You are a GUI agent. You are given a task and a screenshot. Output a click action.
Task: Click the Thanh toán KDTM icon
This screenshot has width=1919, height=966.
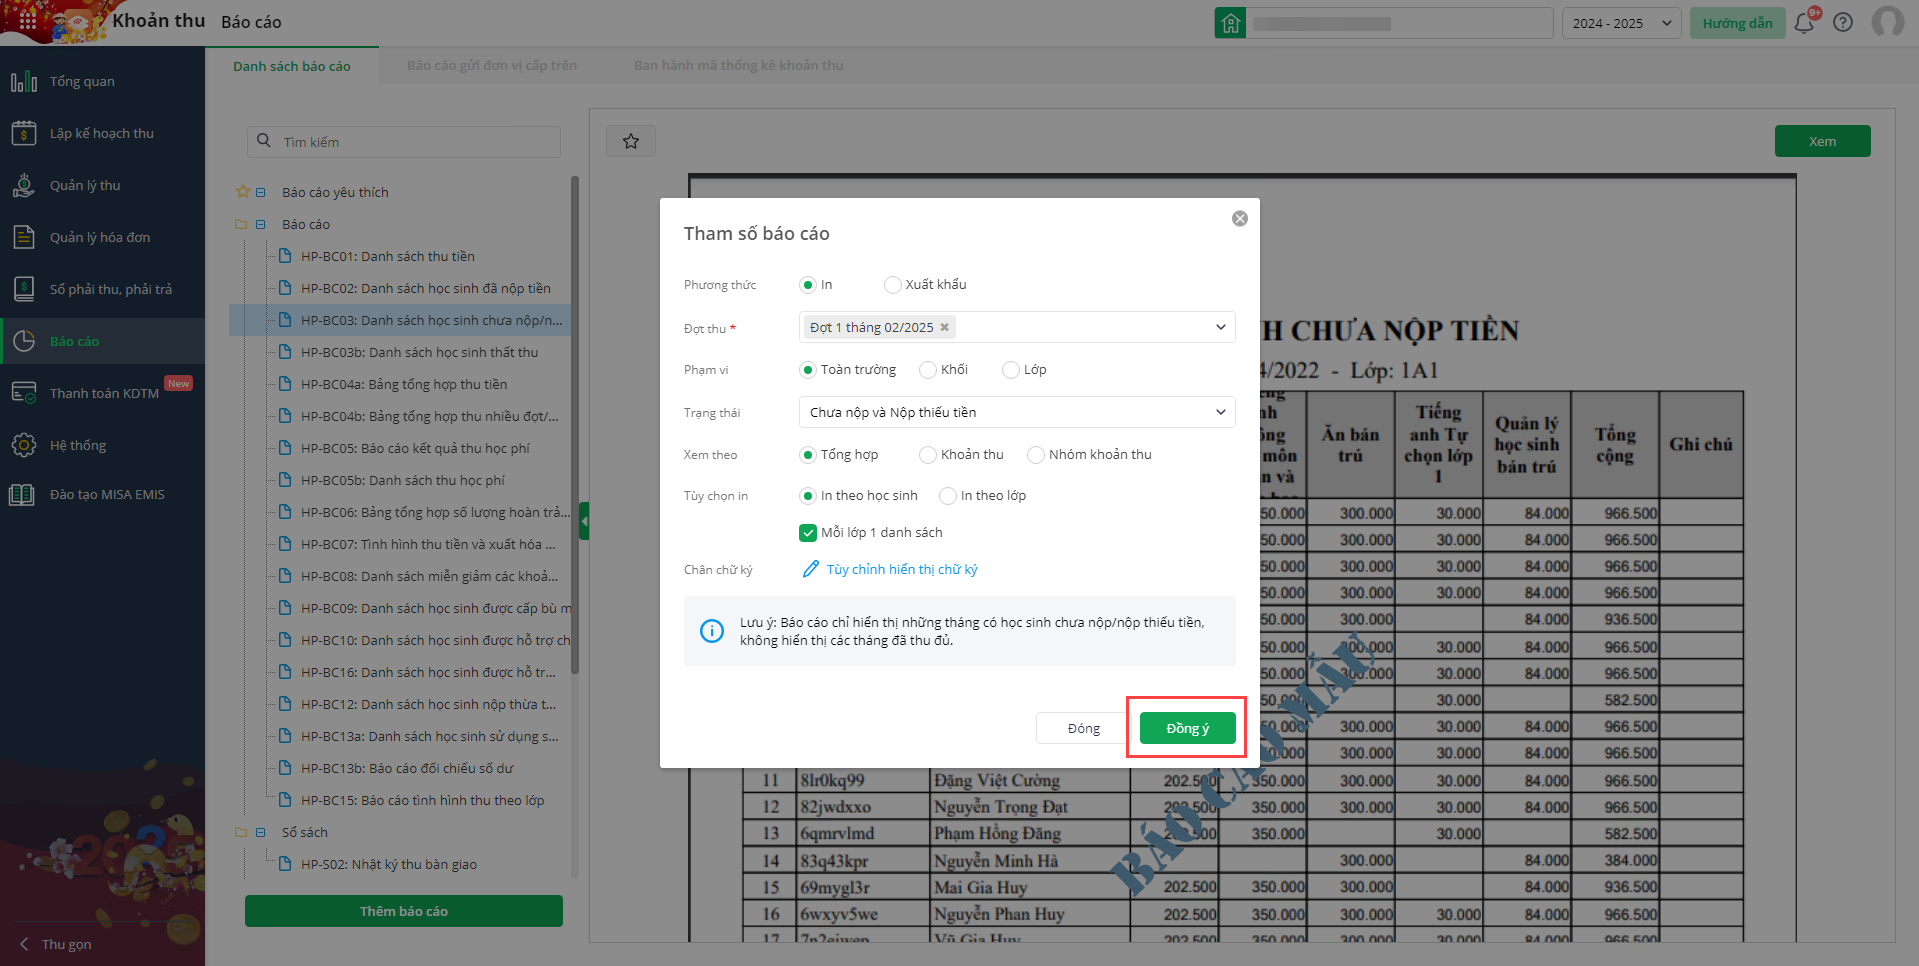click(x=24, y=393)
